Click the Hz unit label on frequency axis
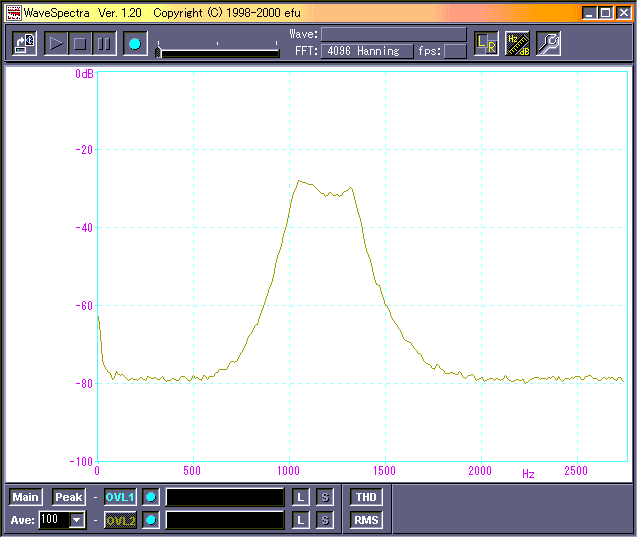This screenshot has width=638, height=538. [x=528, y=474]
